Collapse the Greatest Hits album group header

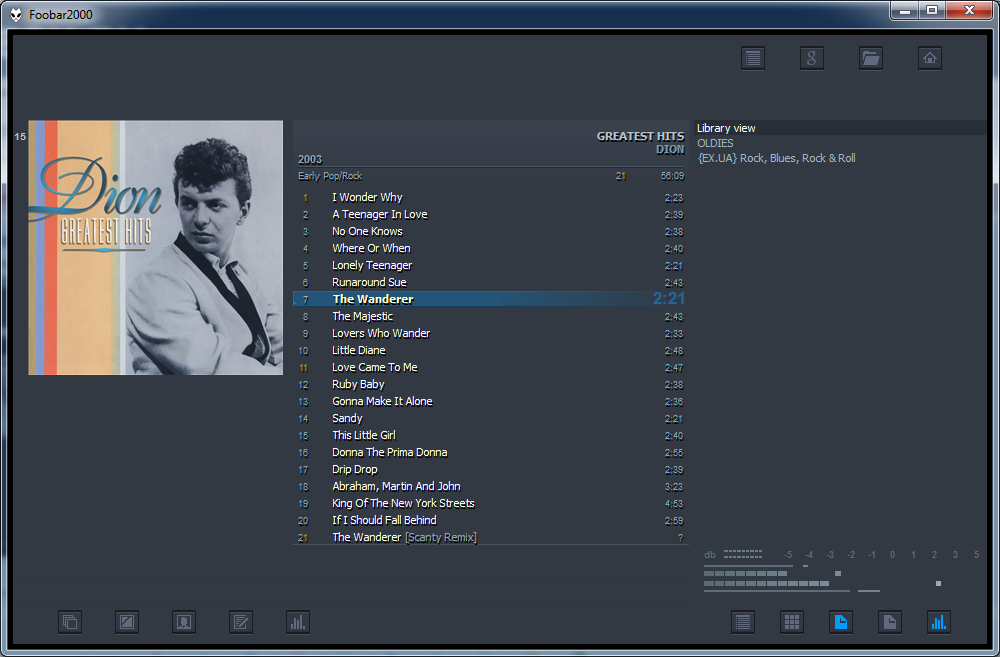click(x=490, y=143)
